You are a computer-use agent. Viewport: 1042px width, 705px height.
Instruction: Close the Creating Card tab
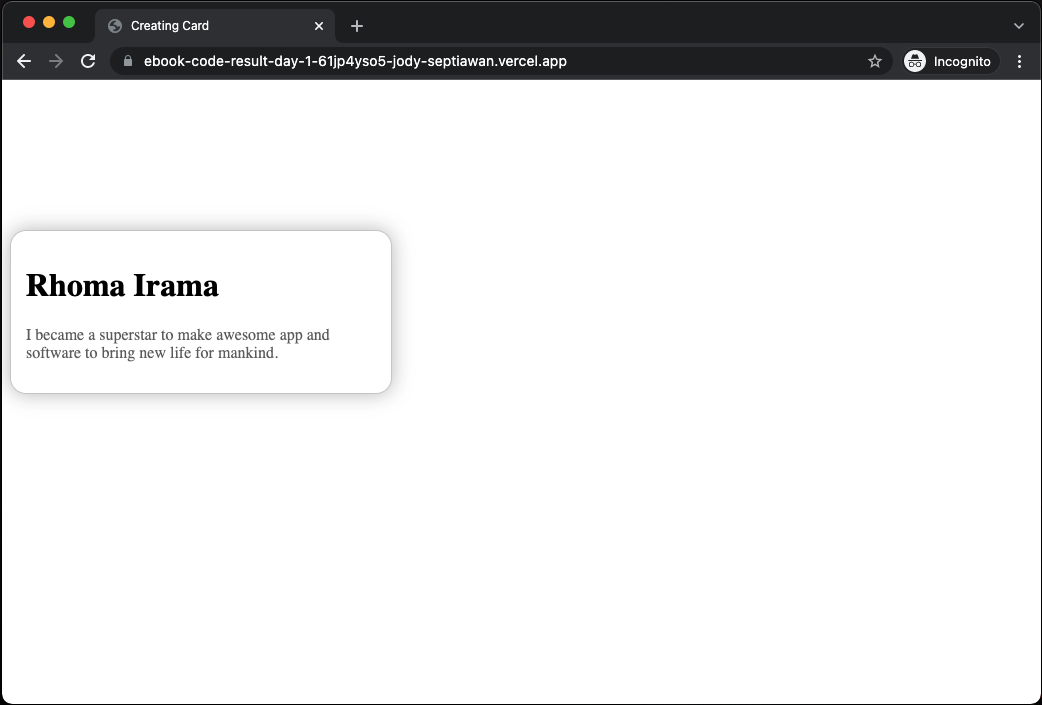(x=319, y=26)
